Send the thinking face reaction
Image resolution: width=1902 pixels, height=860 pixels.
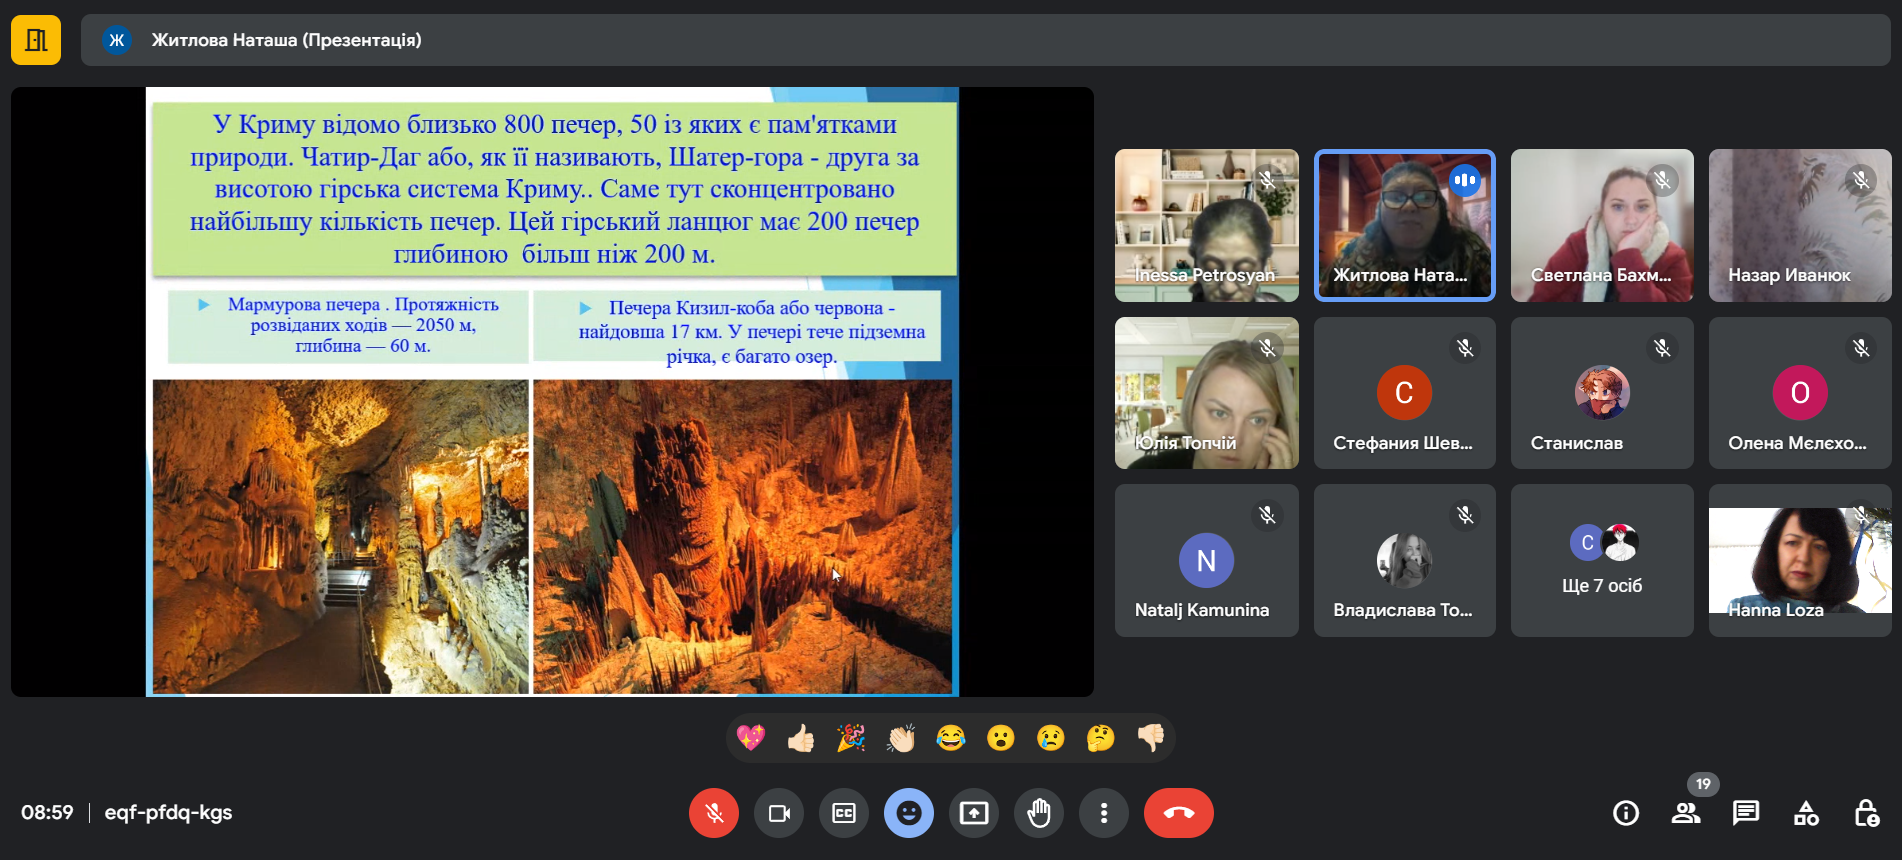[1100, 738]
